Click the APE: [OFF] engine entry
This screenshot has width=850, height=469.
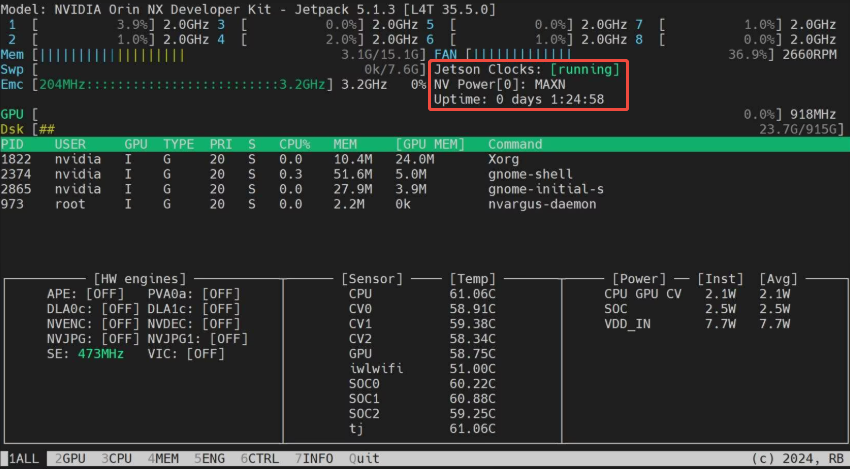coord(86,294)
